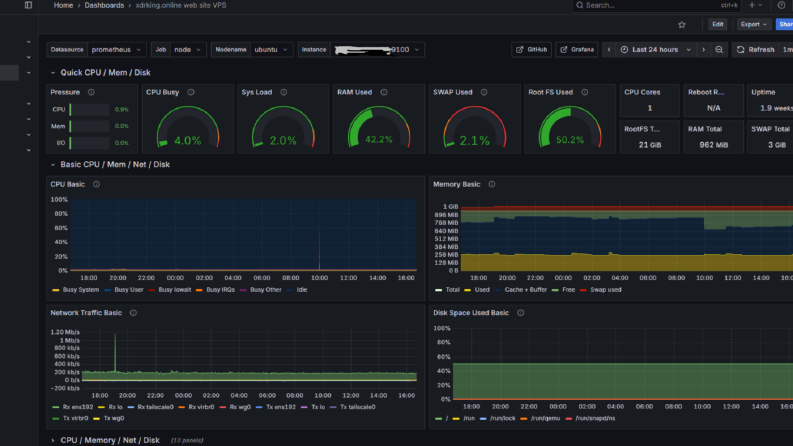Toggle Swap used series in legend

605,290
